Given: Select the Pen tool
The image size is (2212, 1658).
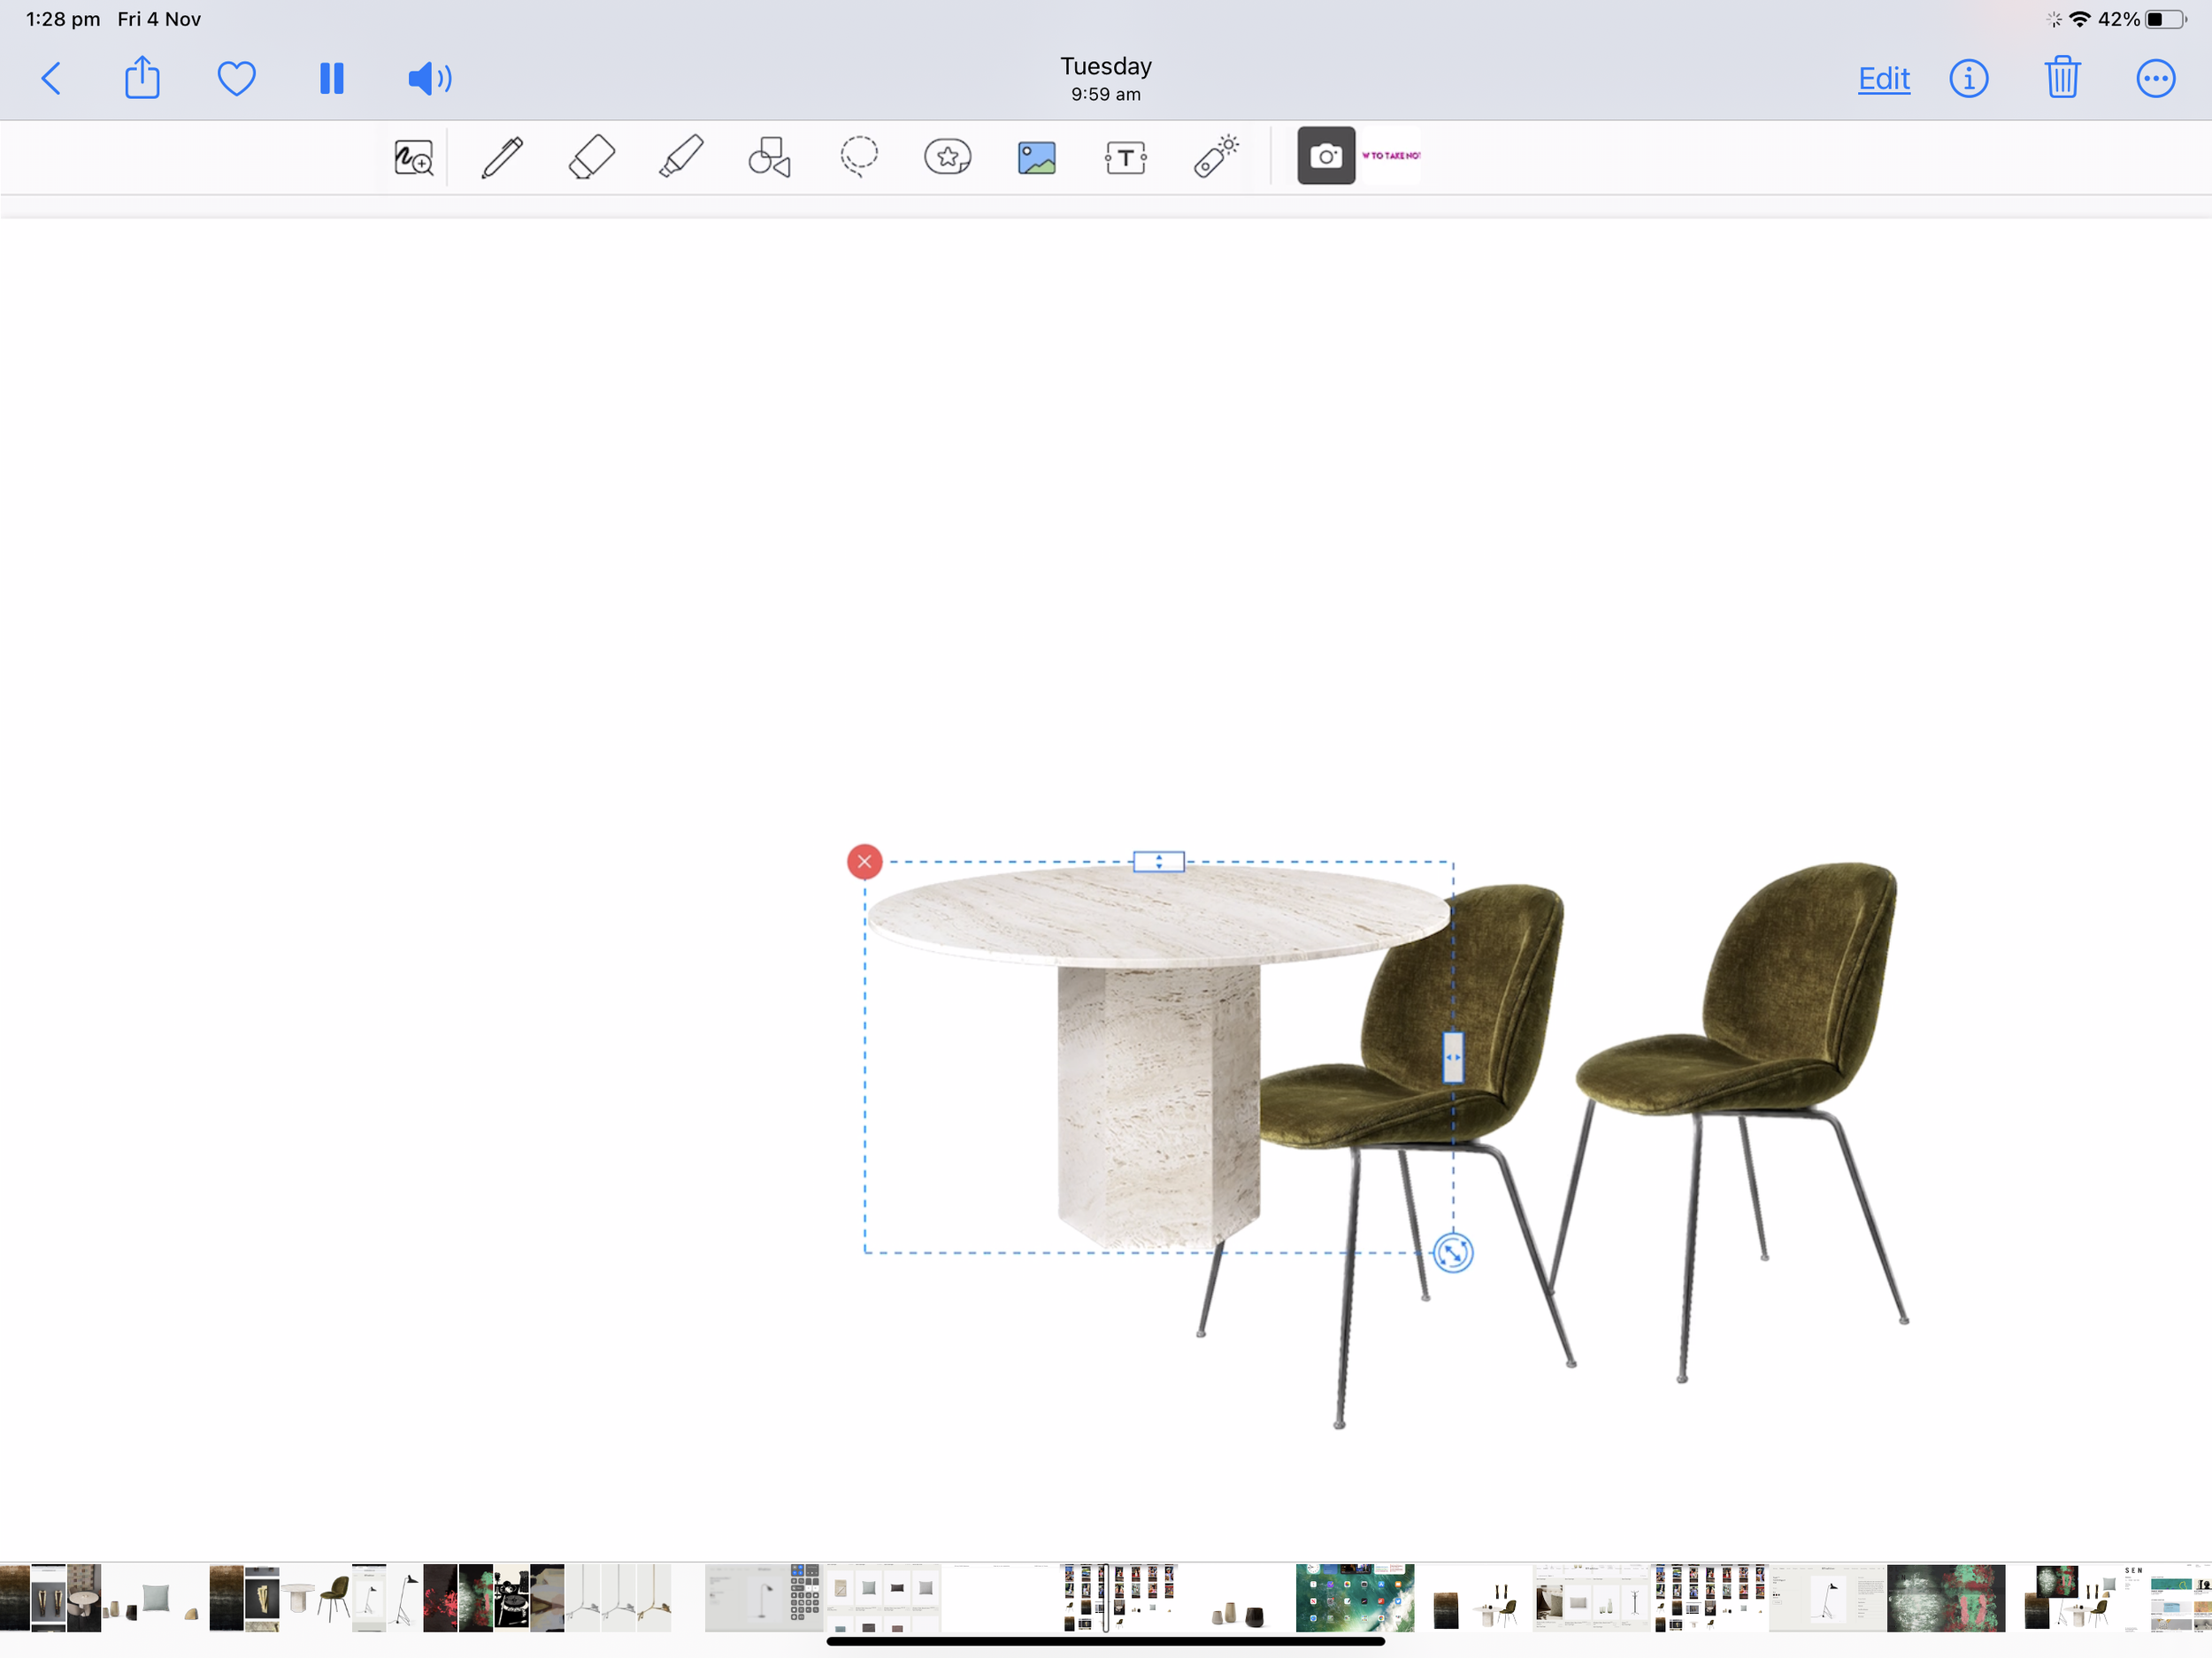Looking at the screenshot, I should point(502,158).
